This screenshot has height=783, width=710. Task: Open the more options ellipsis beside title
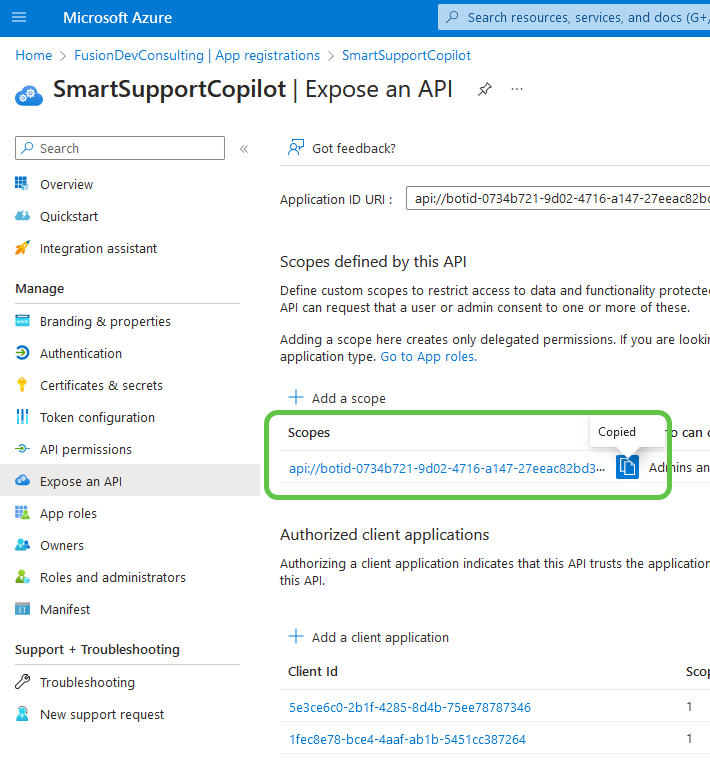point(517,89)
